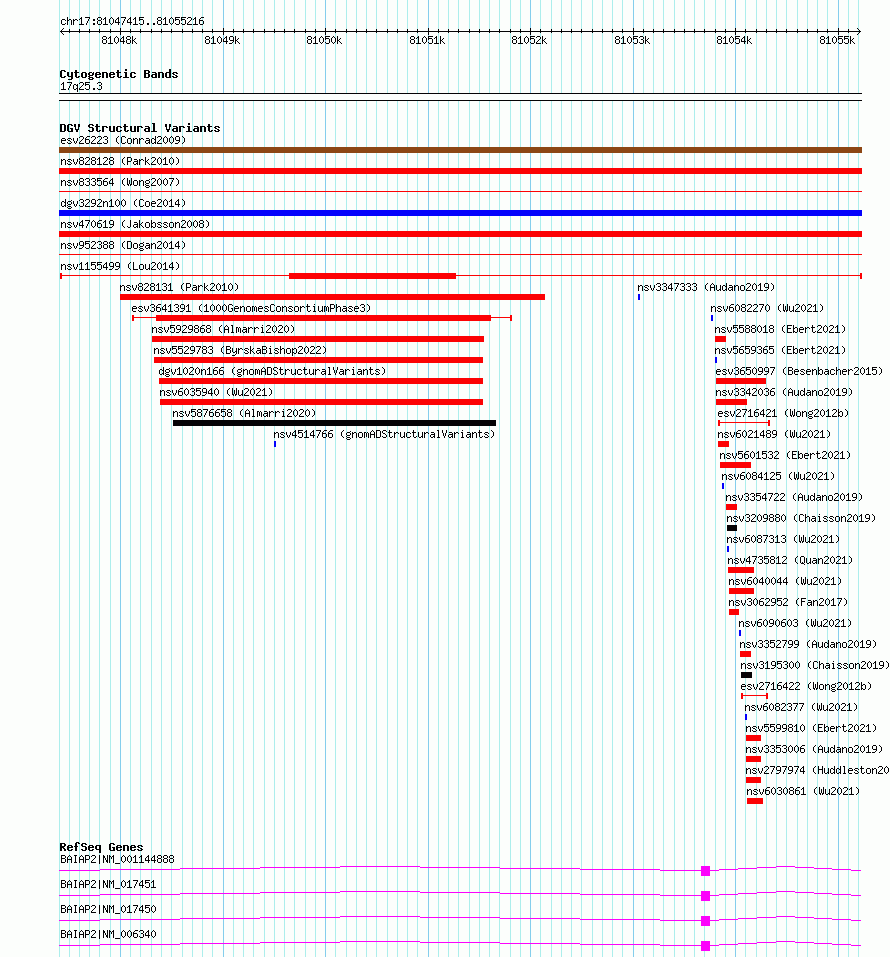Click the 81054k ruler position

click(x=734, y=40)
